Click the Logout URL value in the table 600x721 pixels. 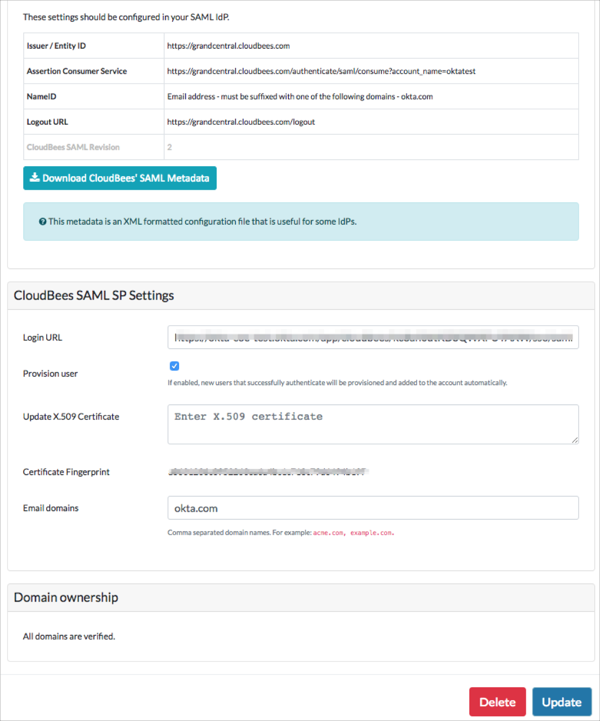241,122
